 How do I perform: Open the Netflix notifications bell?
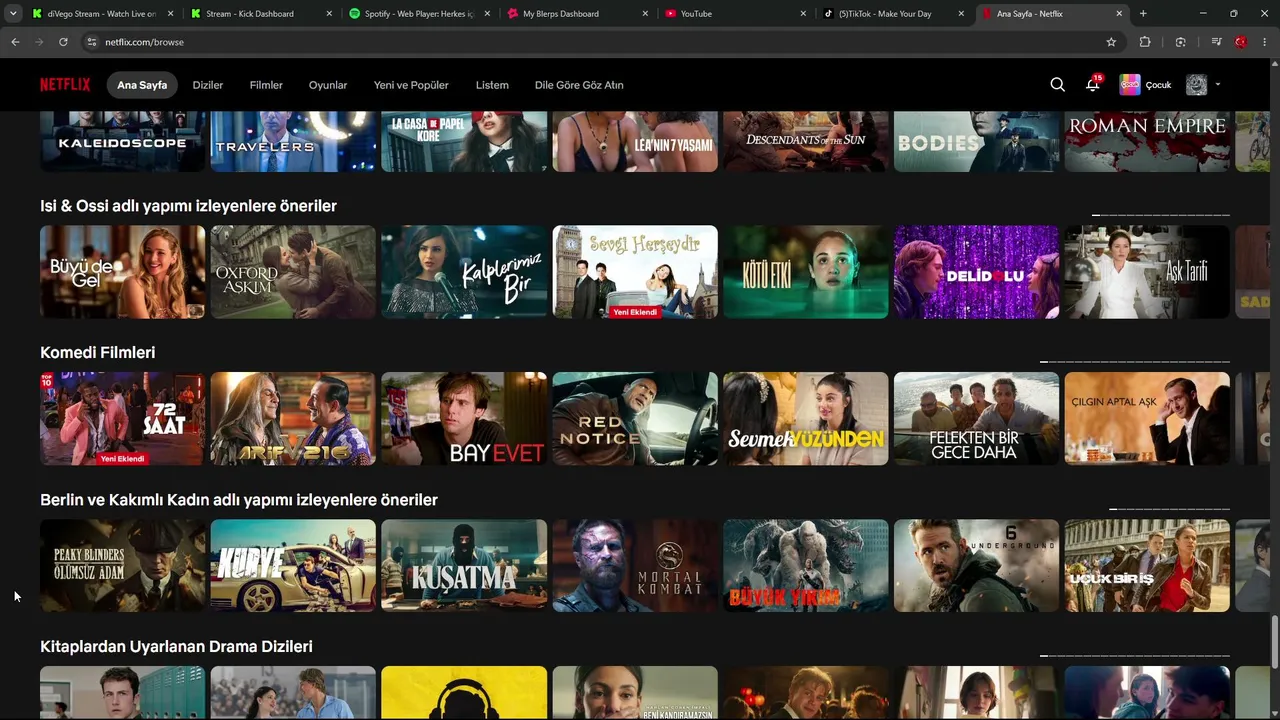click(x=1092, y=85)
